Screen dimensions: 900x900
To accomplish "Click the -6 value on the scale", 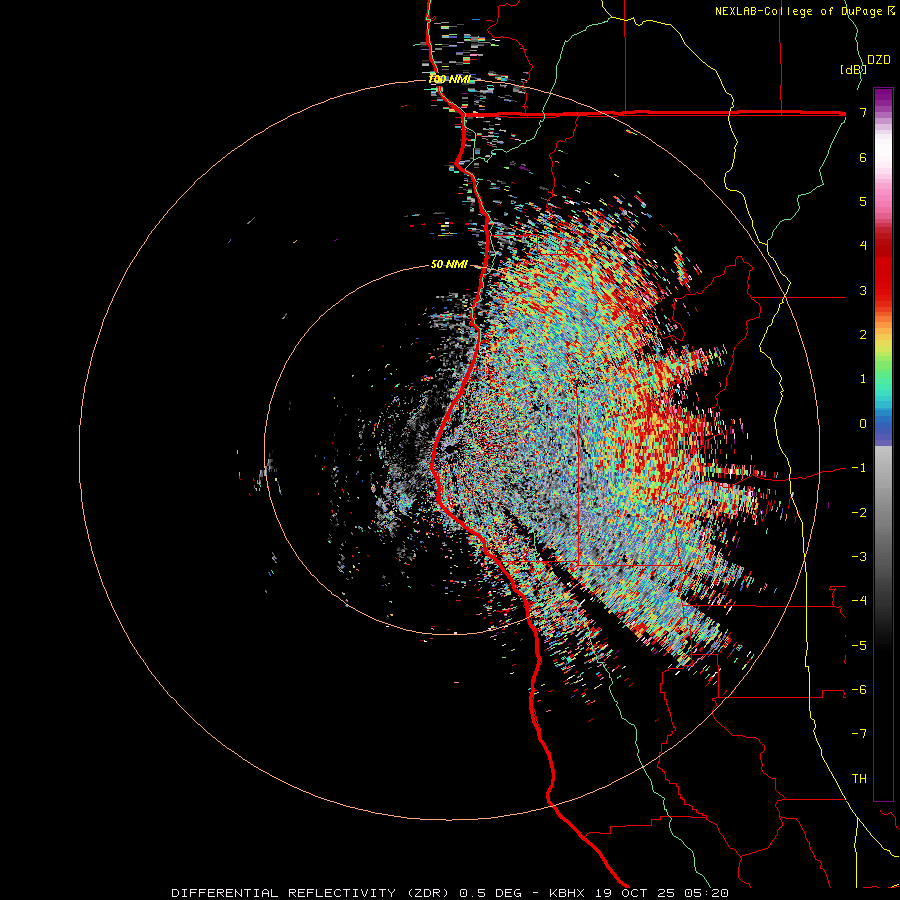I will tap(859, 690).
